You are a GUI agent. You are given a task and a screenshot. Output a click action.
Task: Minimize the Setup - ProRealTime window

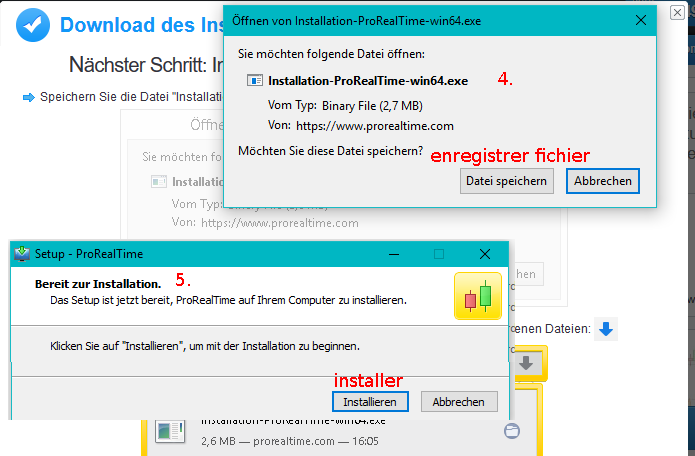click(x=394, y=254)
